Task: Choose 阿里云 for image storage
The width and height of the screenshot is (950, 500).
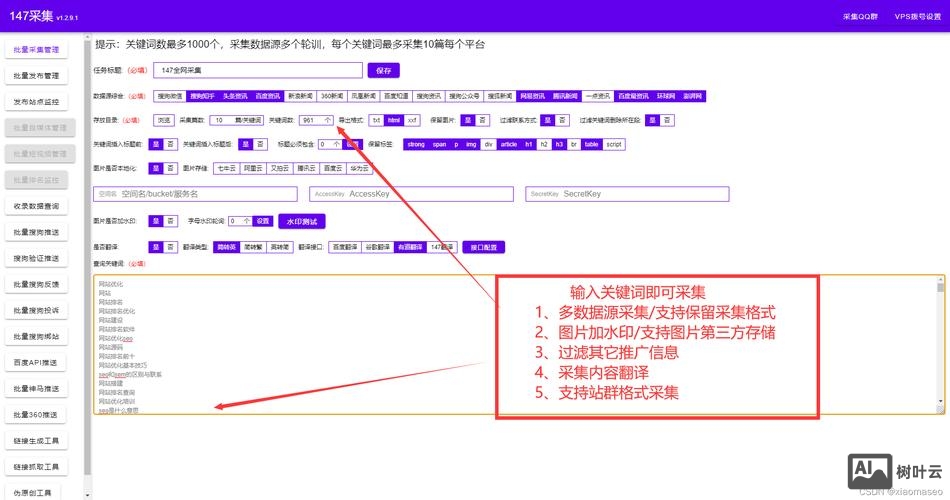Action: (x=253, y=168)
